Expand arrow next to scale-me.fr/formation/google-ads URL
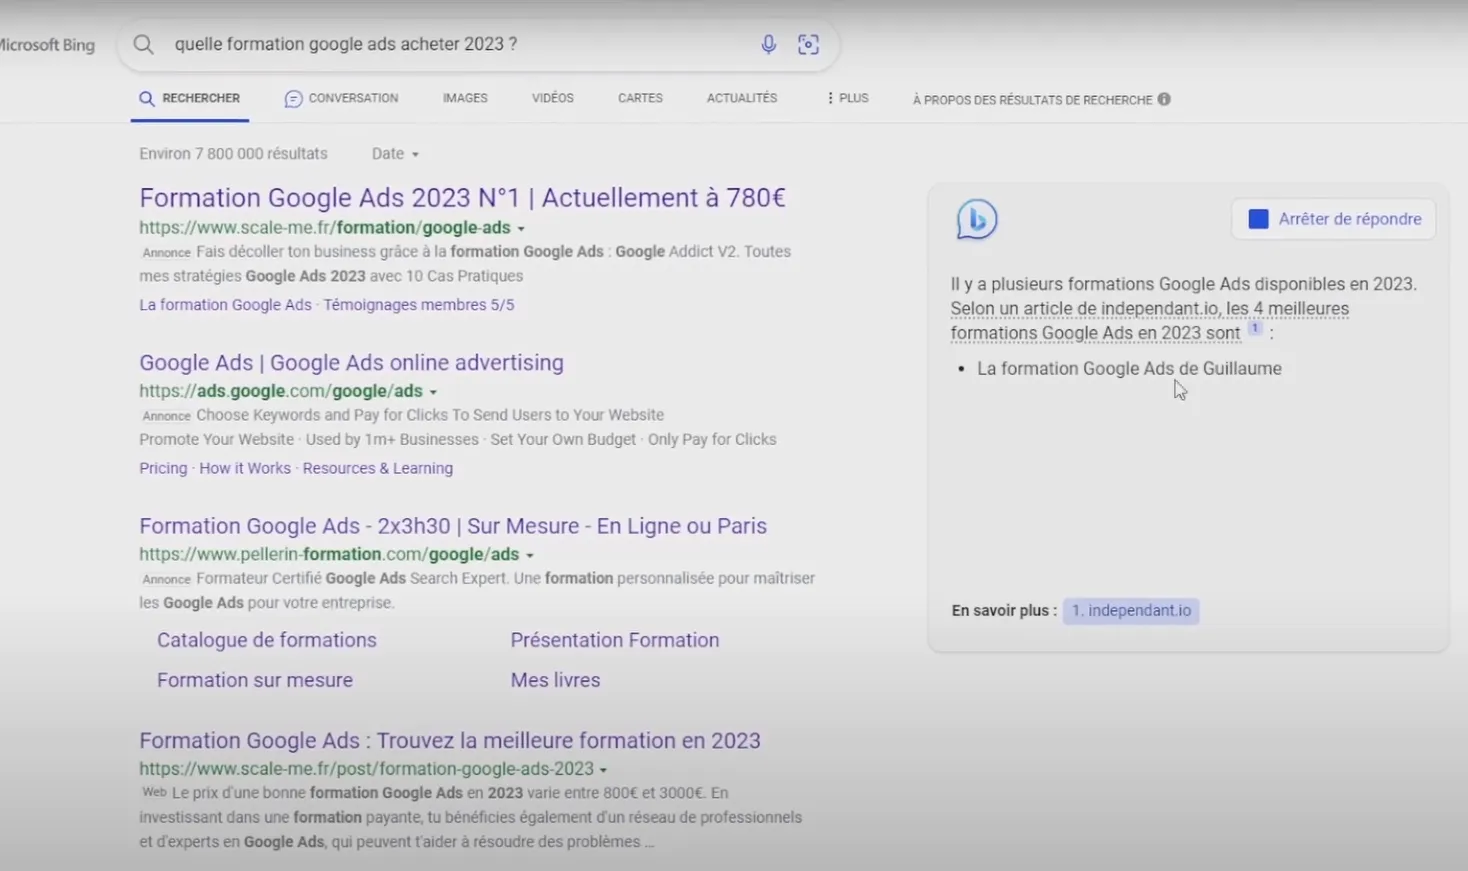The image size is (1468, 871). [521, 229]
